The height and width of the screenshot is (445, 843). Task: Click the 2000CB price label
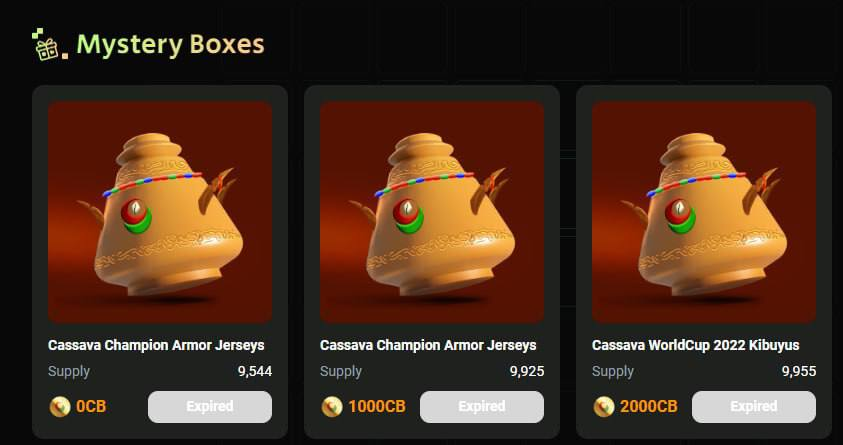point(649,407)
